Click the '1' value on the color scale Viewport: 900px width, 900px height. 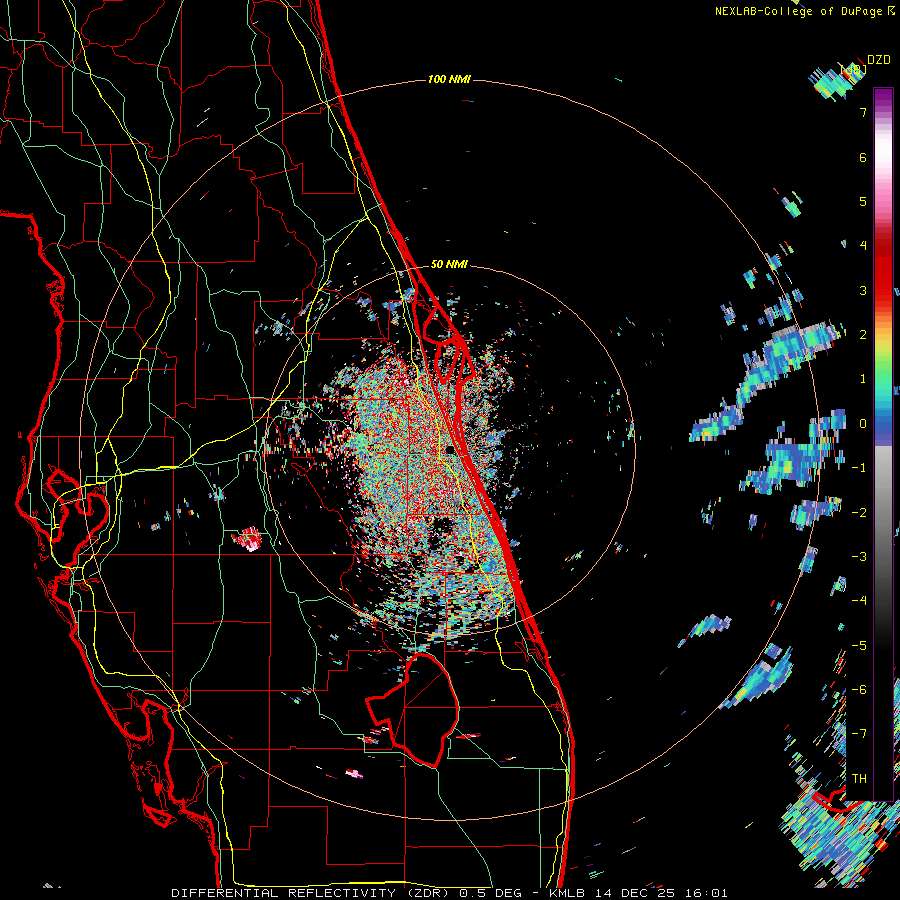click(x=863, y=379)
